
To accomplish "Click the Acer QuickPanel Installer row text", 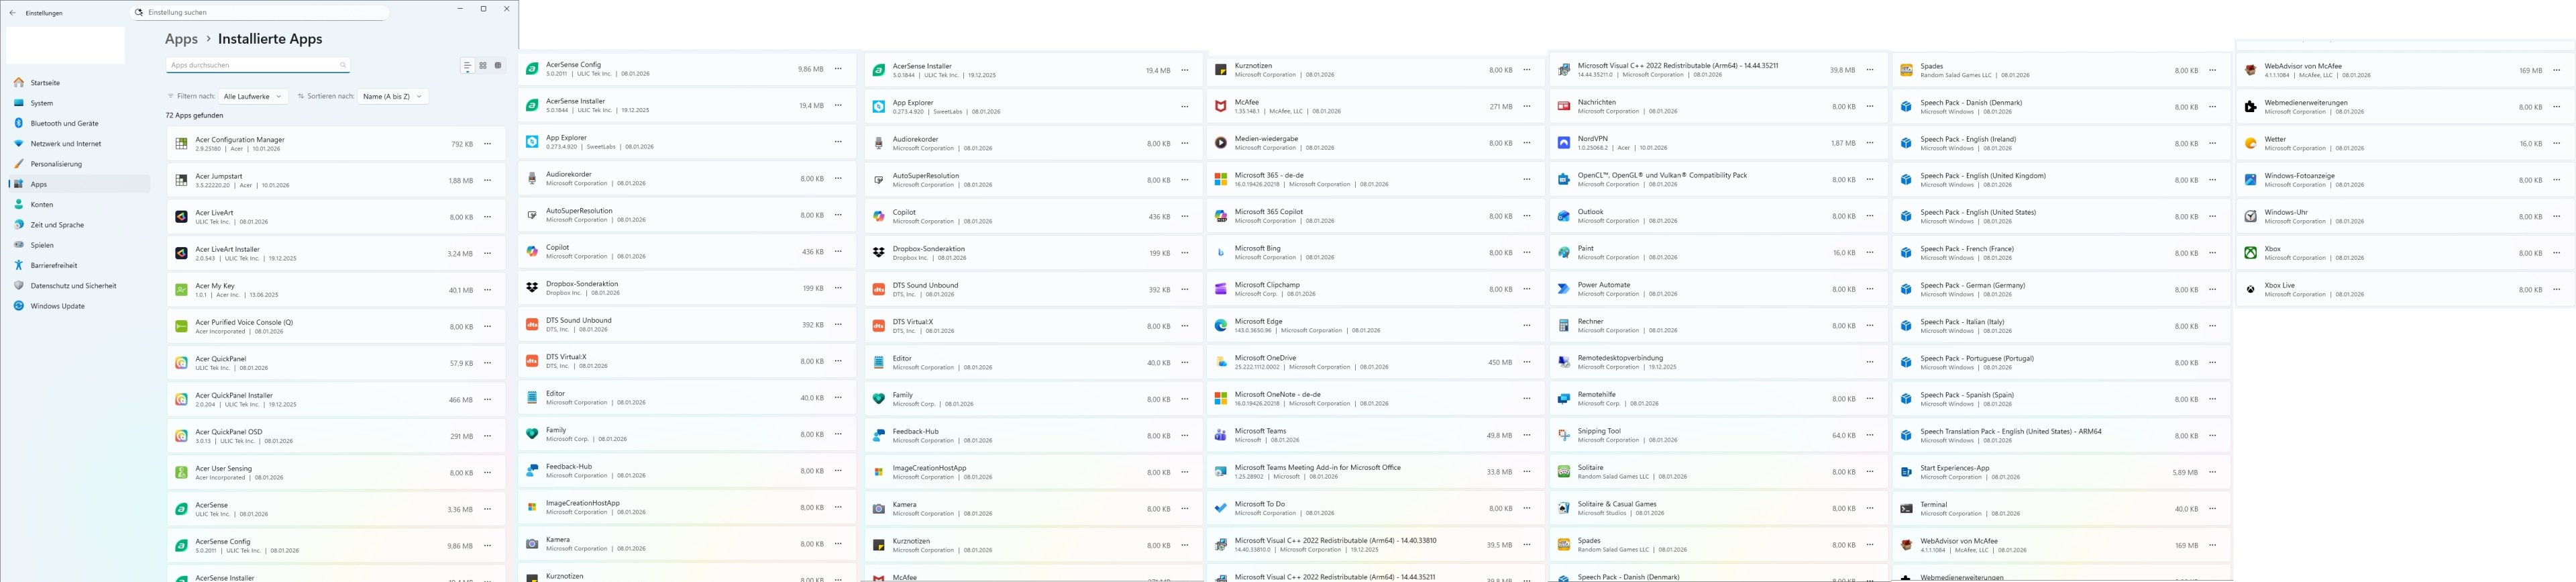I will (234, 396).
